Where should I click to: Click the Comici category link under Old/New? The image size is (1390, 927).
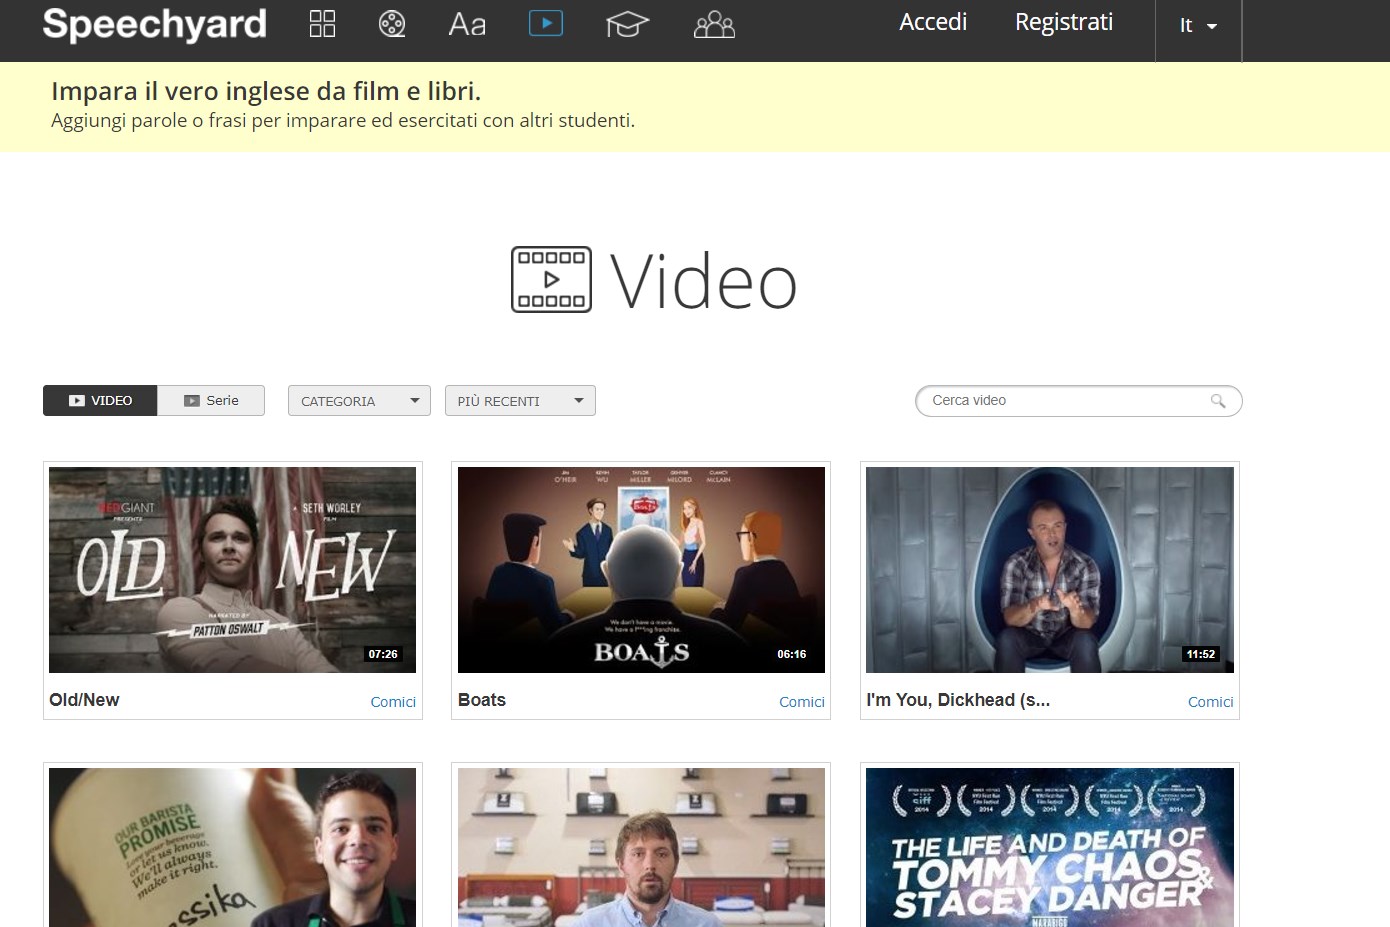tap(393, 702)
